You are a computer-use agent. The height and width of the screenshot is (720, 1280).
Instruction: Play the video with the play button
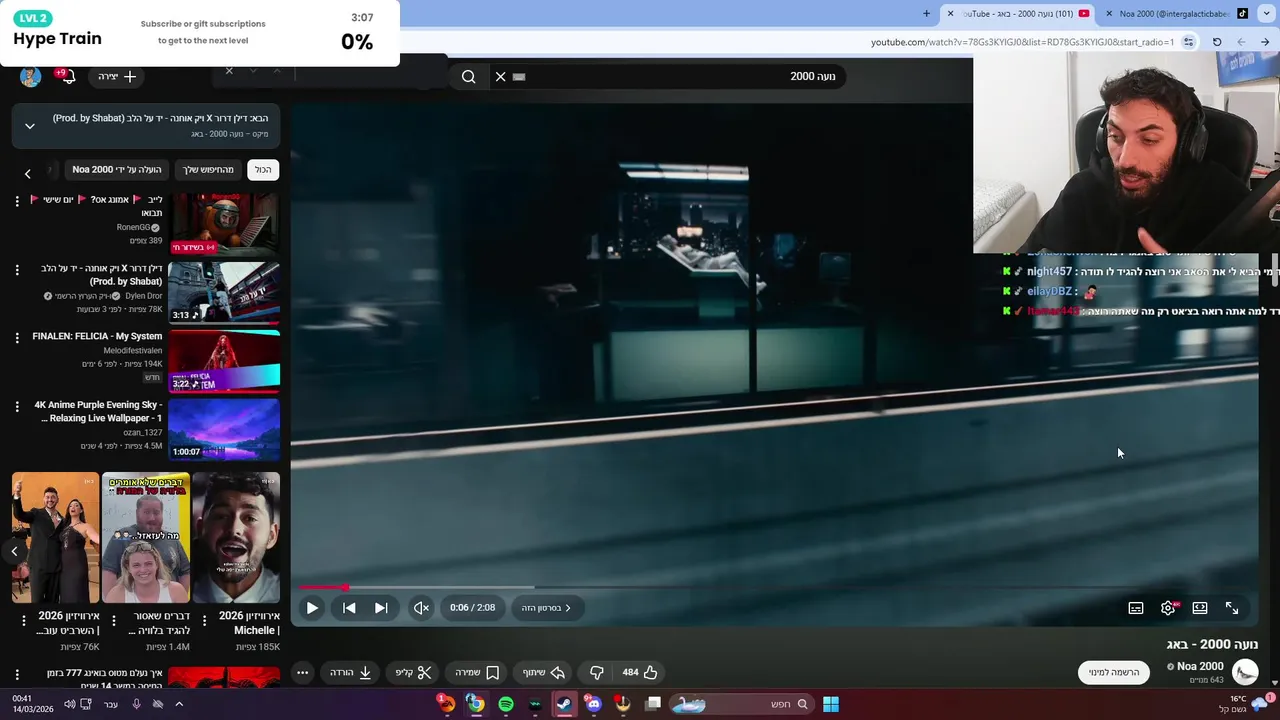pyautogui.click(x=312, y=608)
